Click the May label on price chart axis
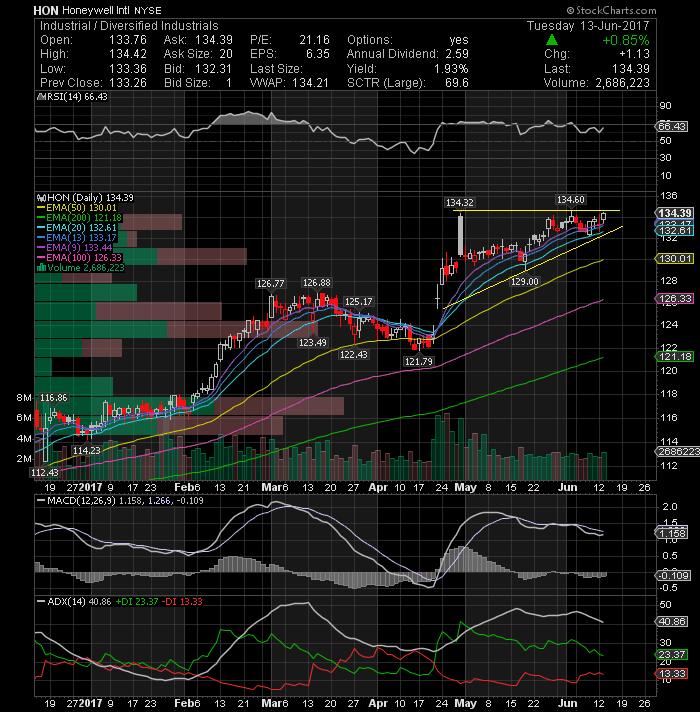 [465, 487]
